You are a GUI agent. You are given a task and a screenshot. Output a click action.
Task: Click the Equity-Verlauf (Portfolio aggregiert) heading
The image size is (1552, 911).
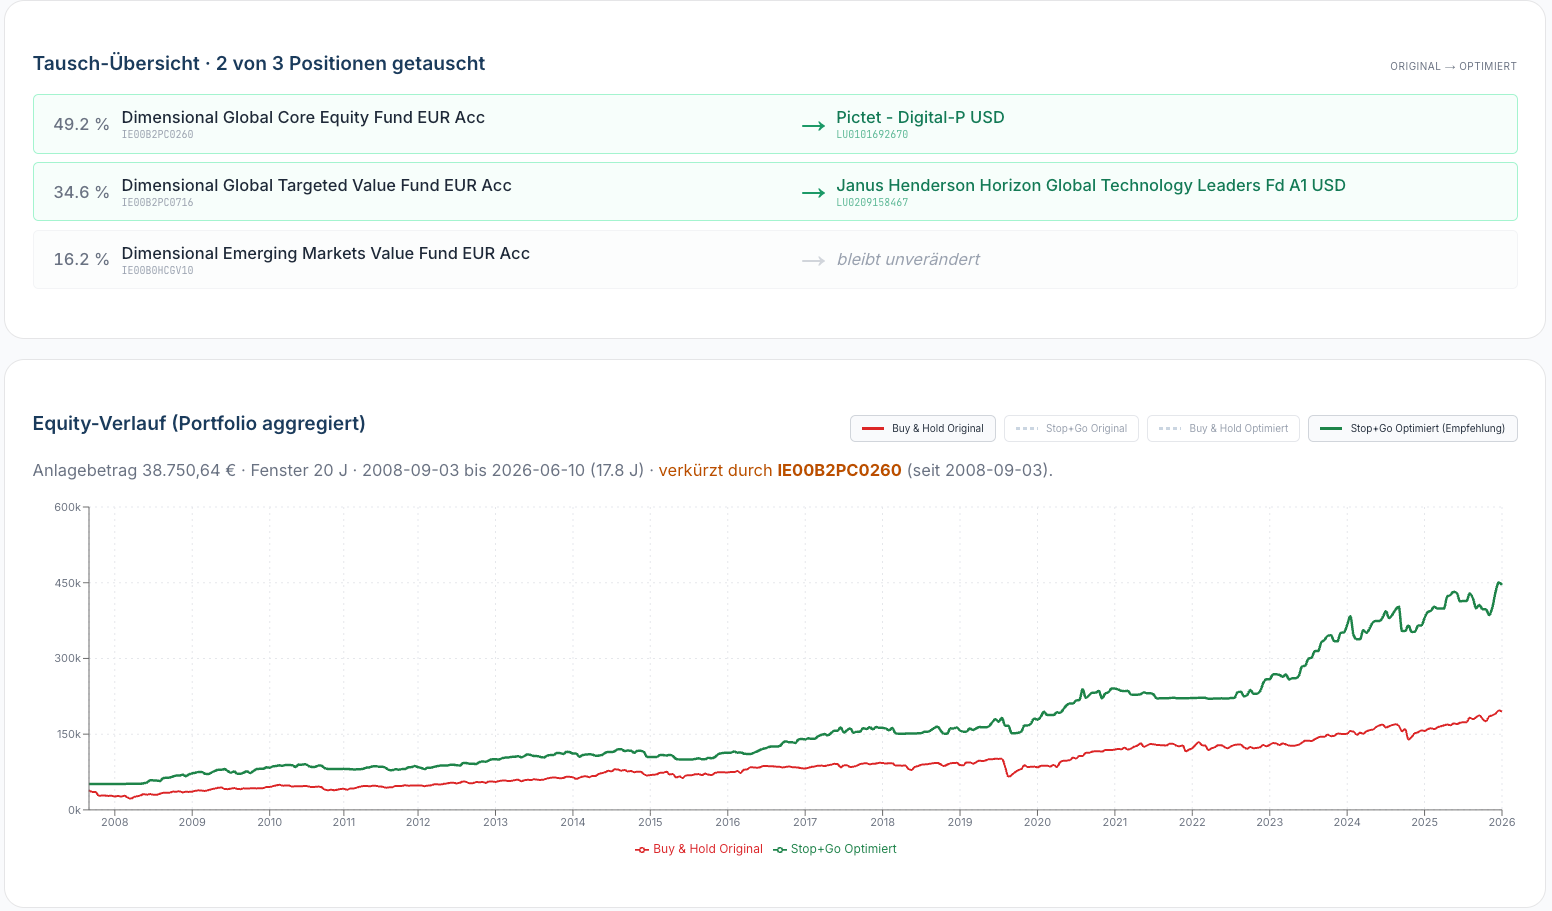(x=199, y=423)
